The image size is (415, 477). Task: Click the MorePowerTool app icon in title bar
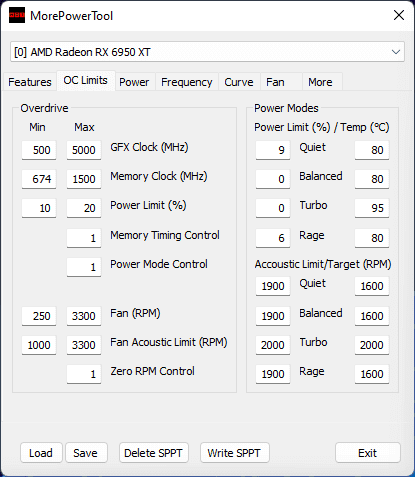click(17, 15)
